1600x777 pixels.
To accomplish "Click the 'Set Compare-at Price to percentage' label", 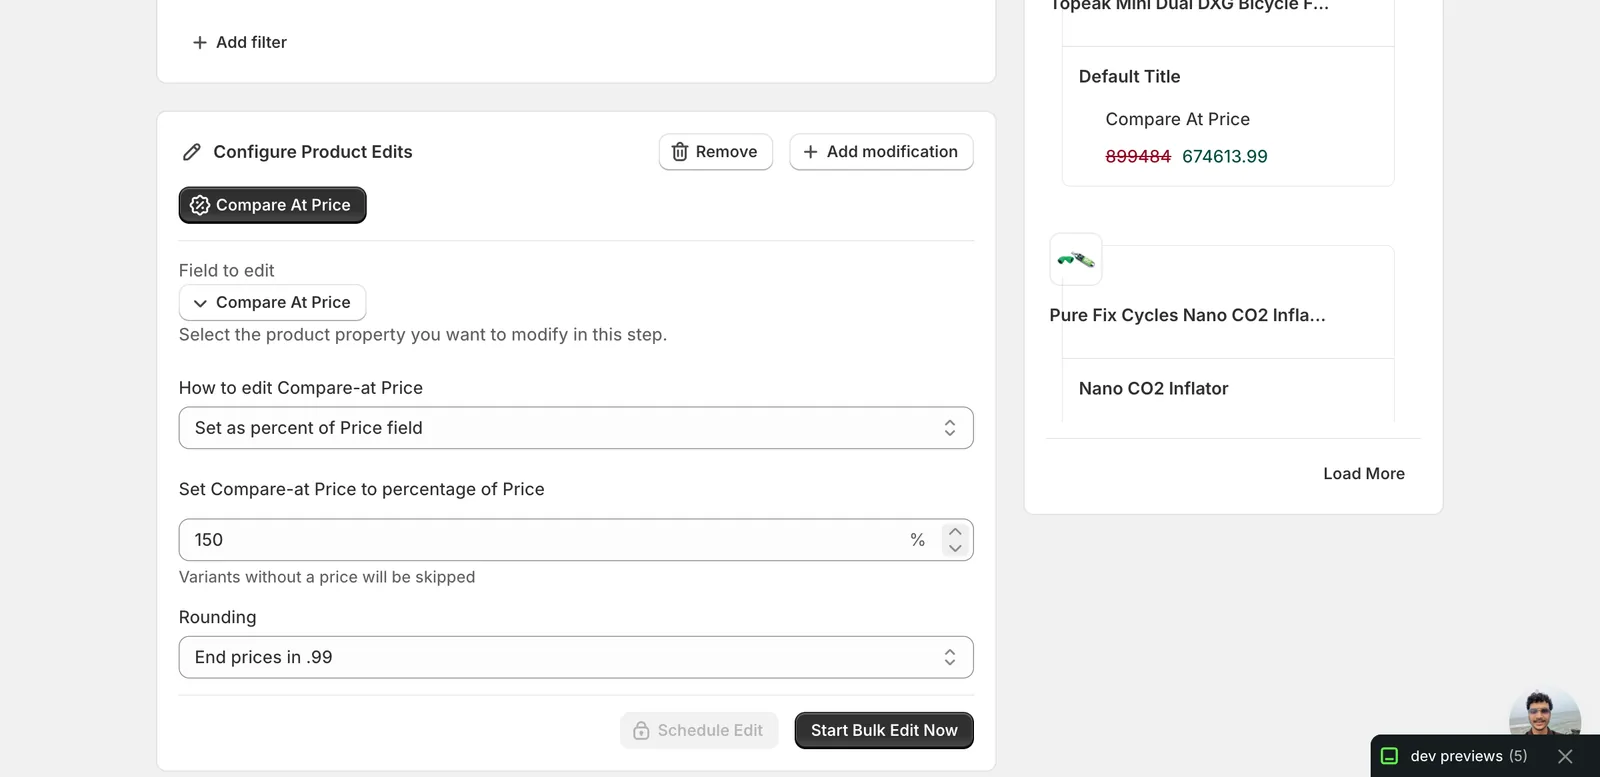I will (x=362, y=489).
